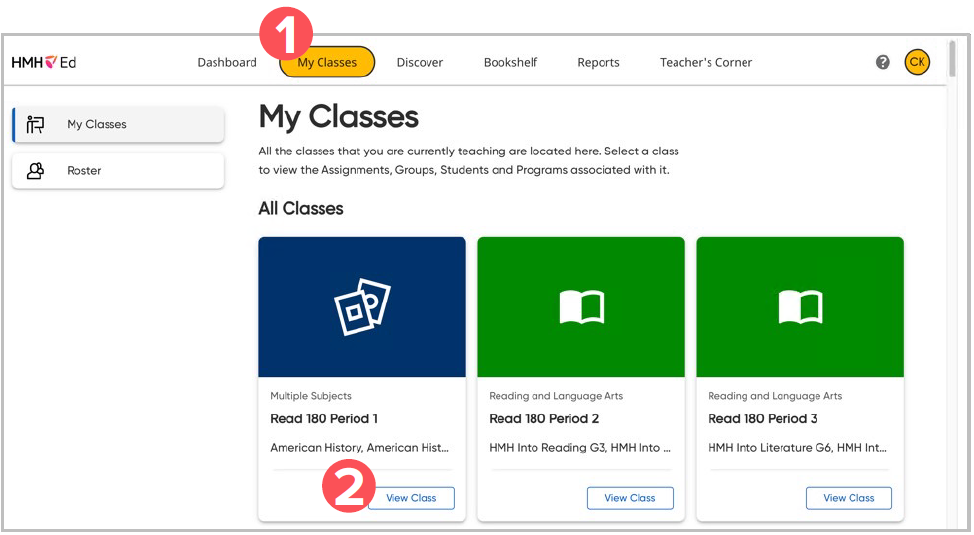This screenshot has height=535, width=974.
Task: Open the Discover tab
Action: click(x=420, y=62)
